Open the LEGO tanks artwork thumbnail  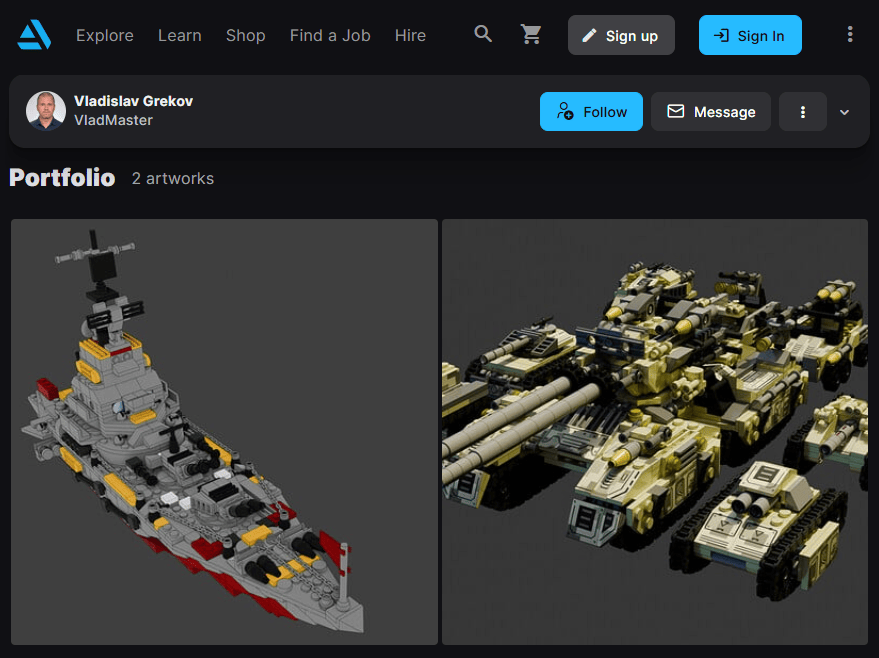tap(654, 432)
